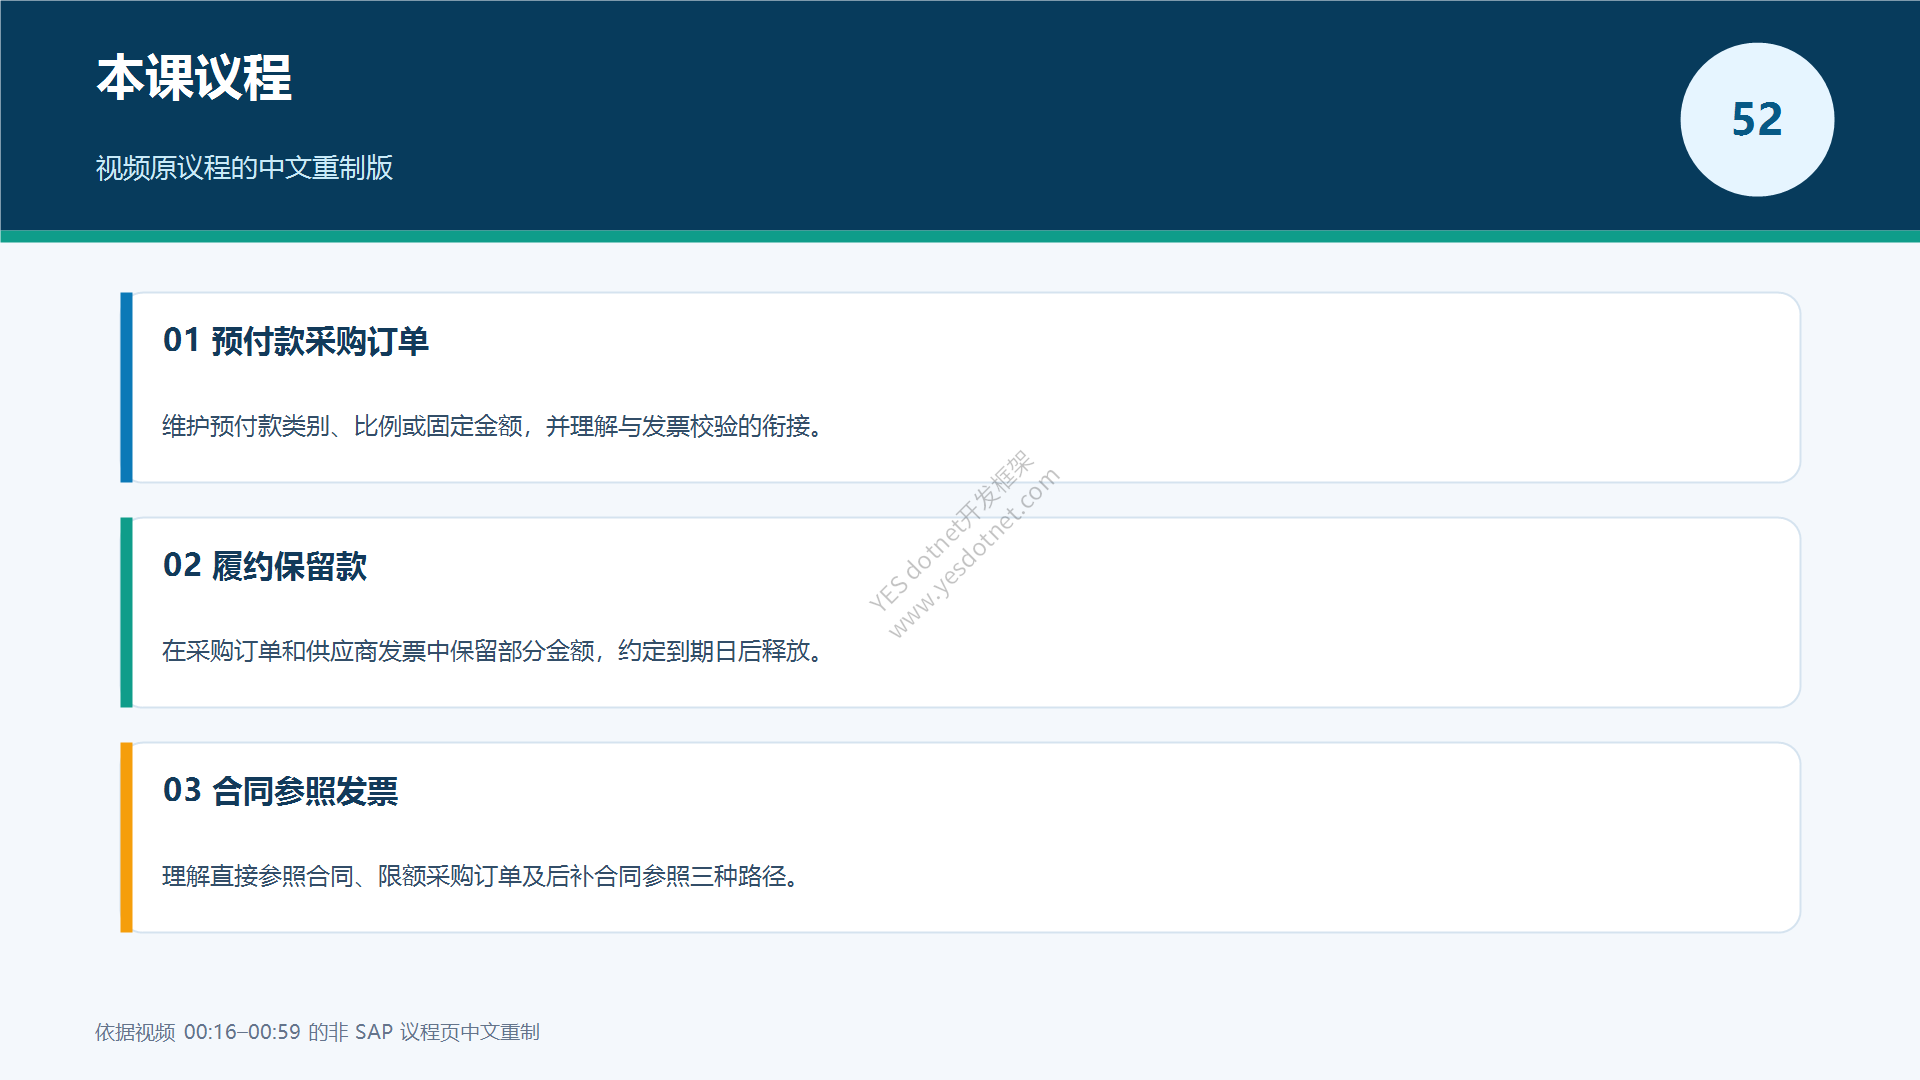1920x1080 pixels.
Task: Select the description text 维护预付款类别、比例或固定金额
Action: tap(343, 427)
